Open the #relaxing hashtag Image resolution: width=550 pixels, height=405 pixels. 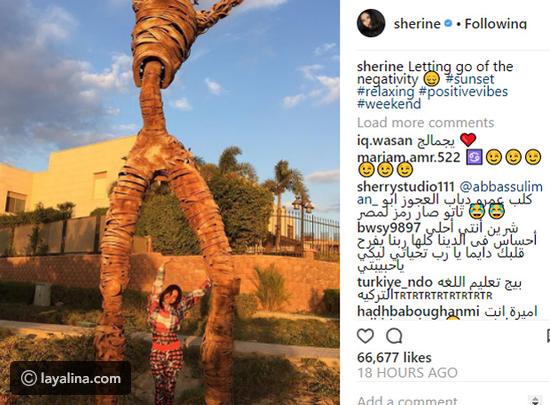point(385,92)
